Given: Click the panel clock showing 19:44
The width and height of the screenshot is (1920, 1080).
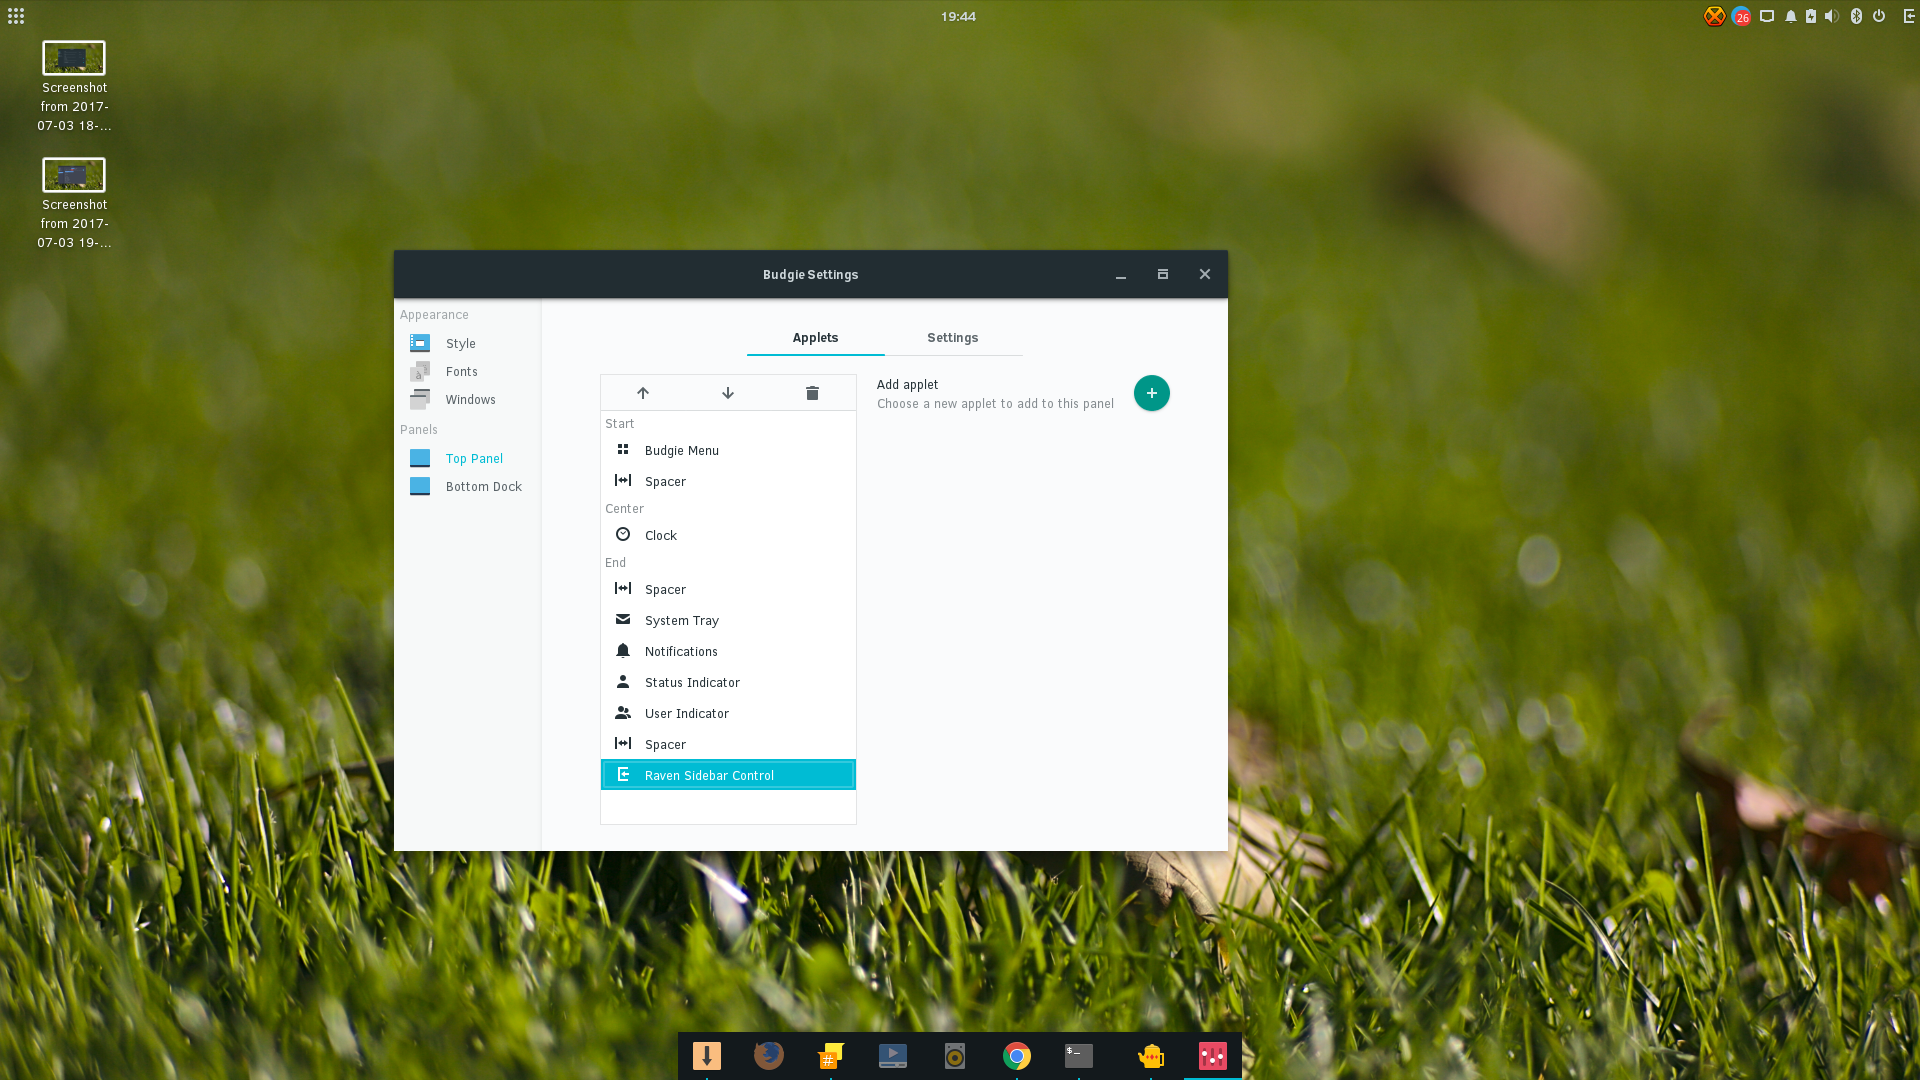Looking at the screenshot, I should [x=958, y=16].
